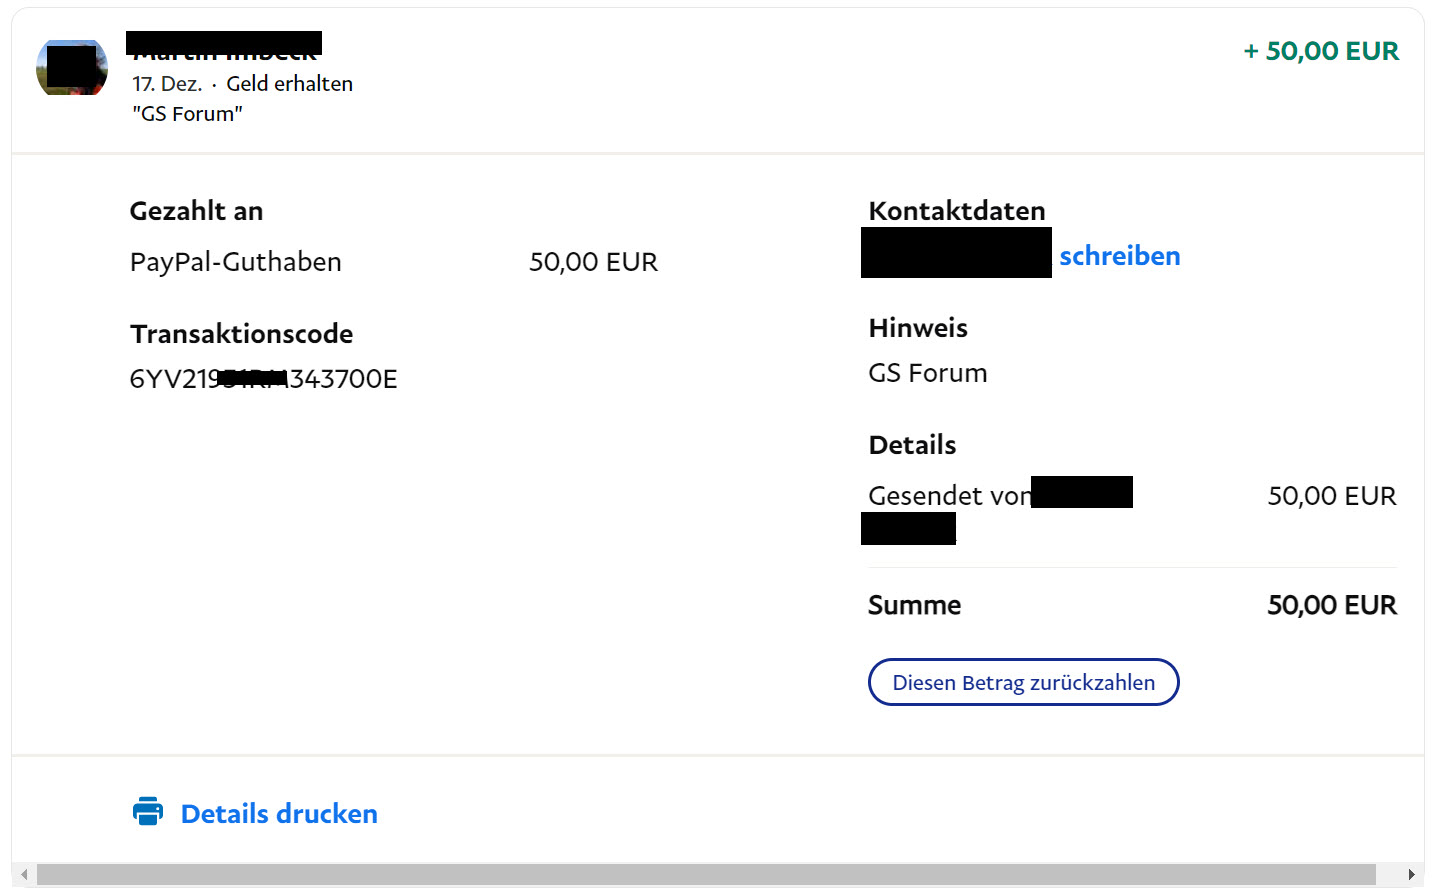The height and width of the screenshot is (894, 1438).
Task: Click the "Gesendet von" details line
Action: coord(948,496)
